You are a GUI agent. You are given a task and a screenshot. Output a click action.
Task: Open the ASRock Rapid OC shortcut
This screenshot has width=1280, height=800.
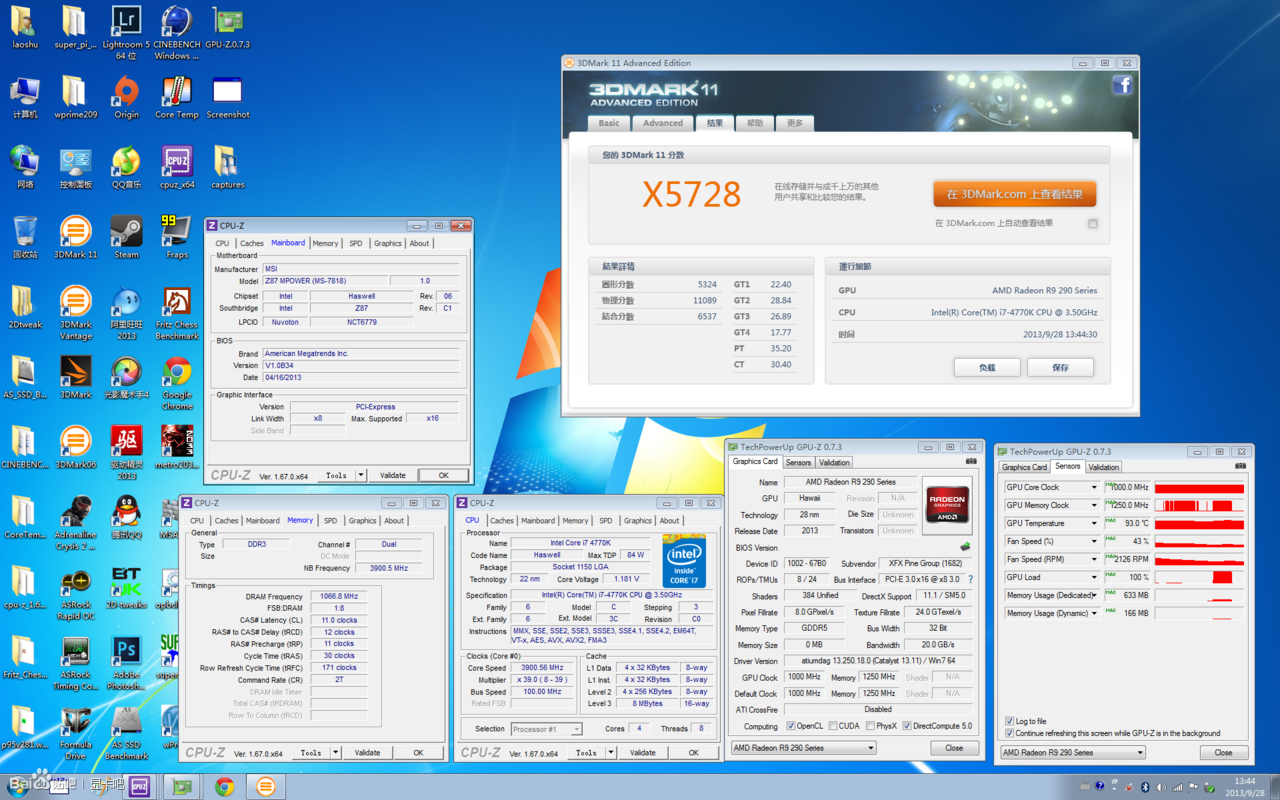coord(75,594)
